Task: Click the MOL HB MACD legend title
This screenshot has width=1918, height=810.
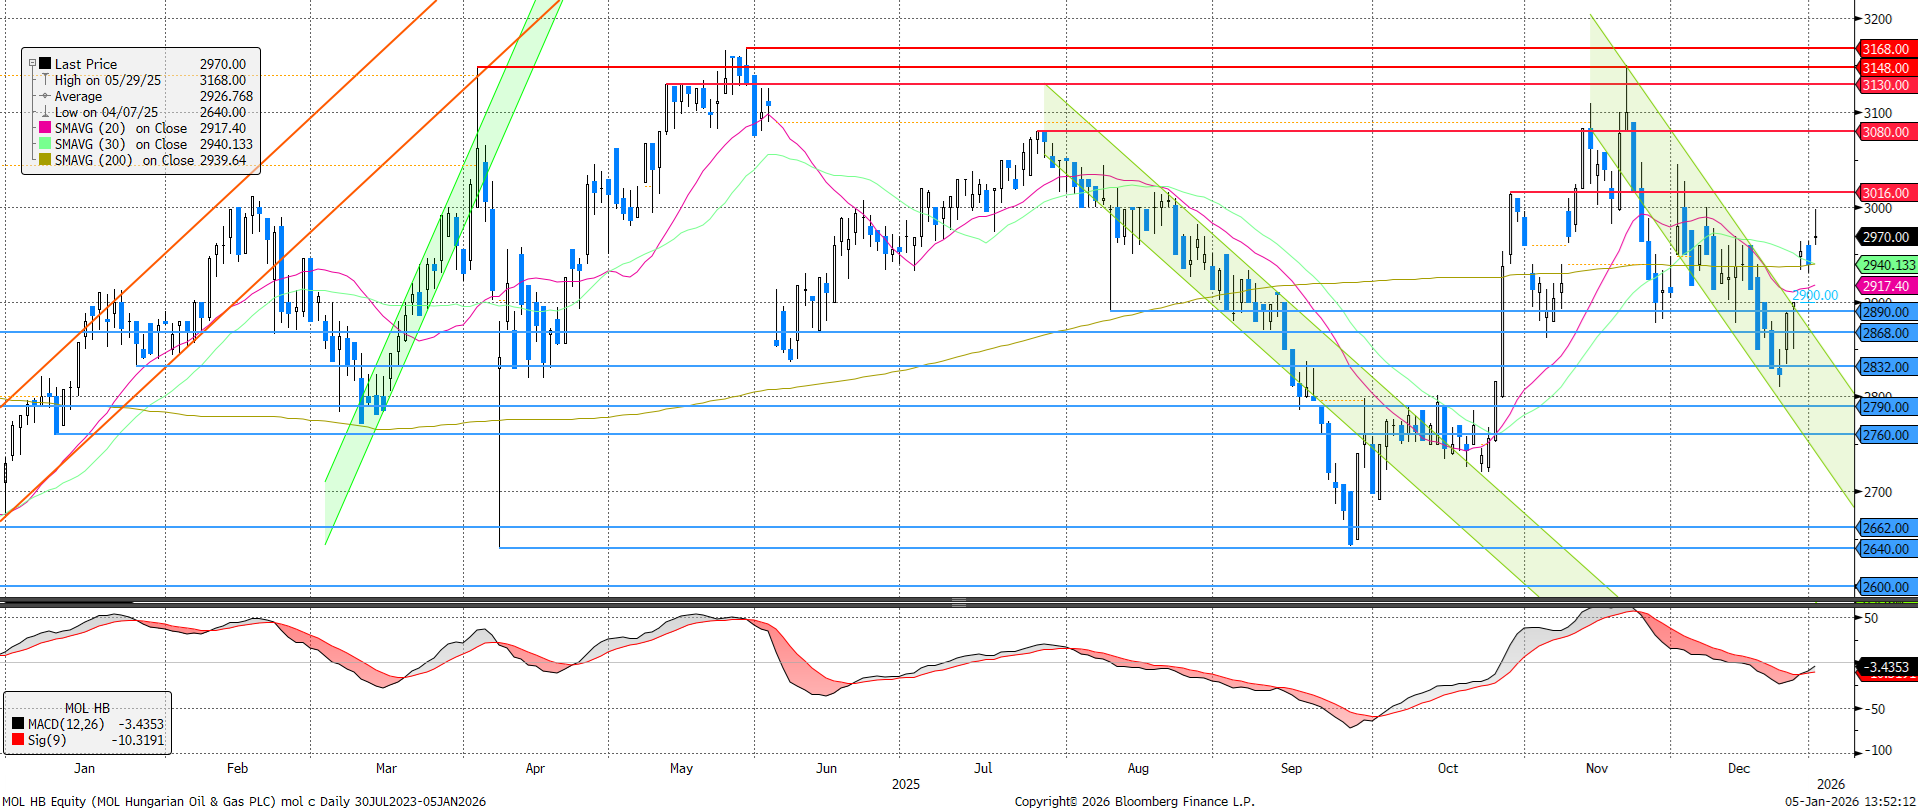Action: tap(87, 708)
